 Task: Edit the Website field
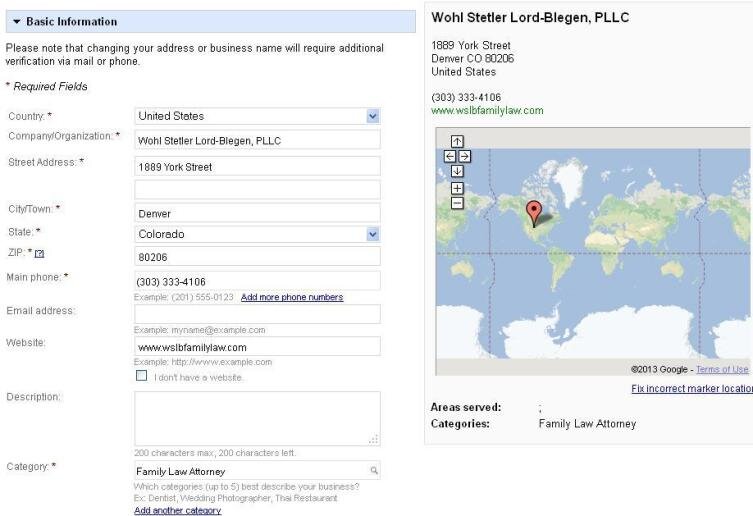tap(257, 346)
